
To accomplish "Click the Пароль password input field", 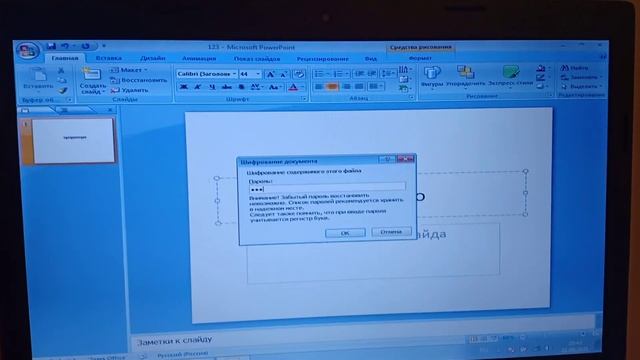I will (327, 187).
